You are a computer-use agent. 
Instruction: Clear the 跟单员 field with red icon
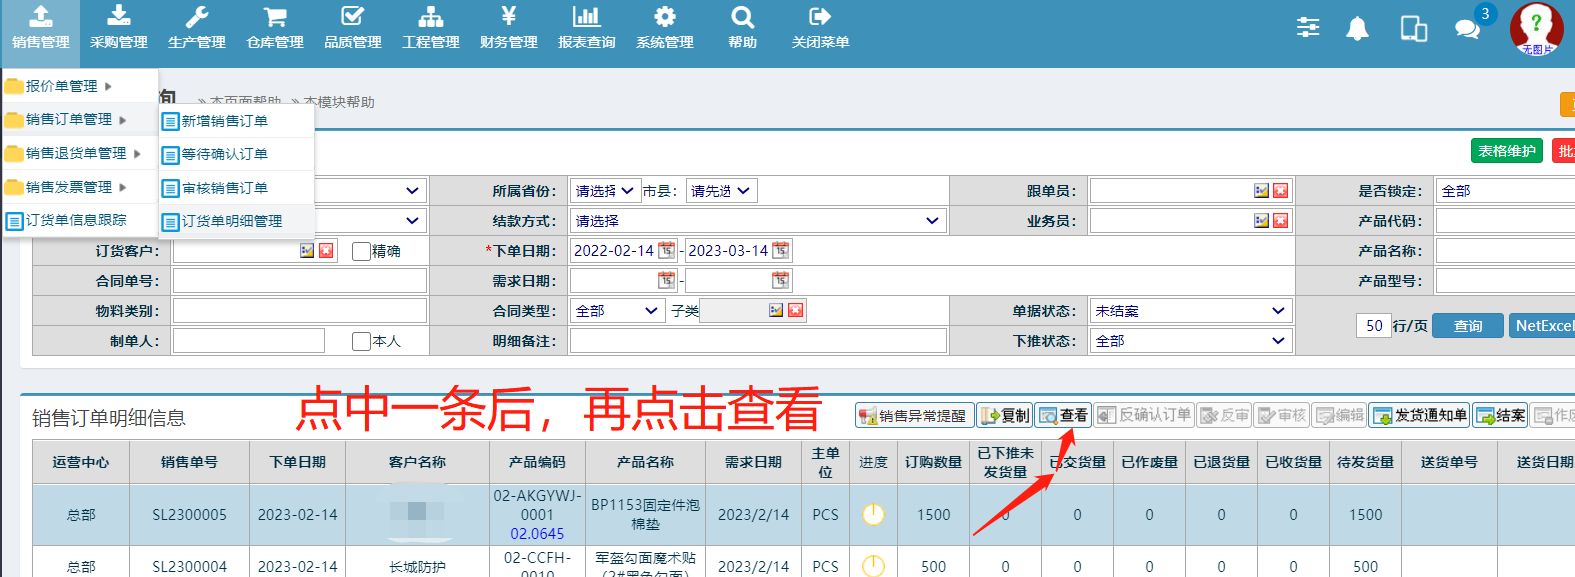pyautogui.click(x=1280, y=191)
